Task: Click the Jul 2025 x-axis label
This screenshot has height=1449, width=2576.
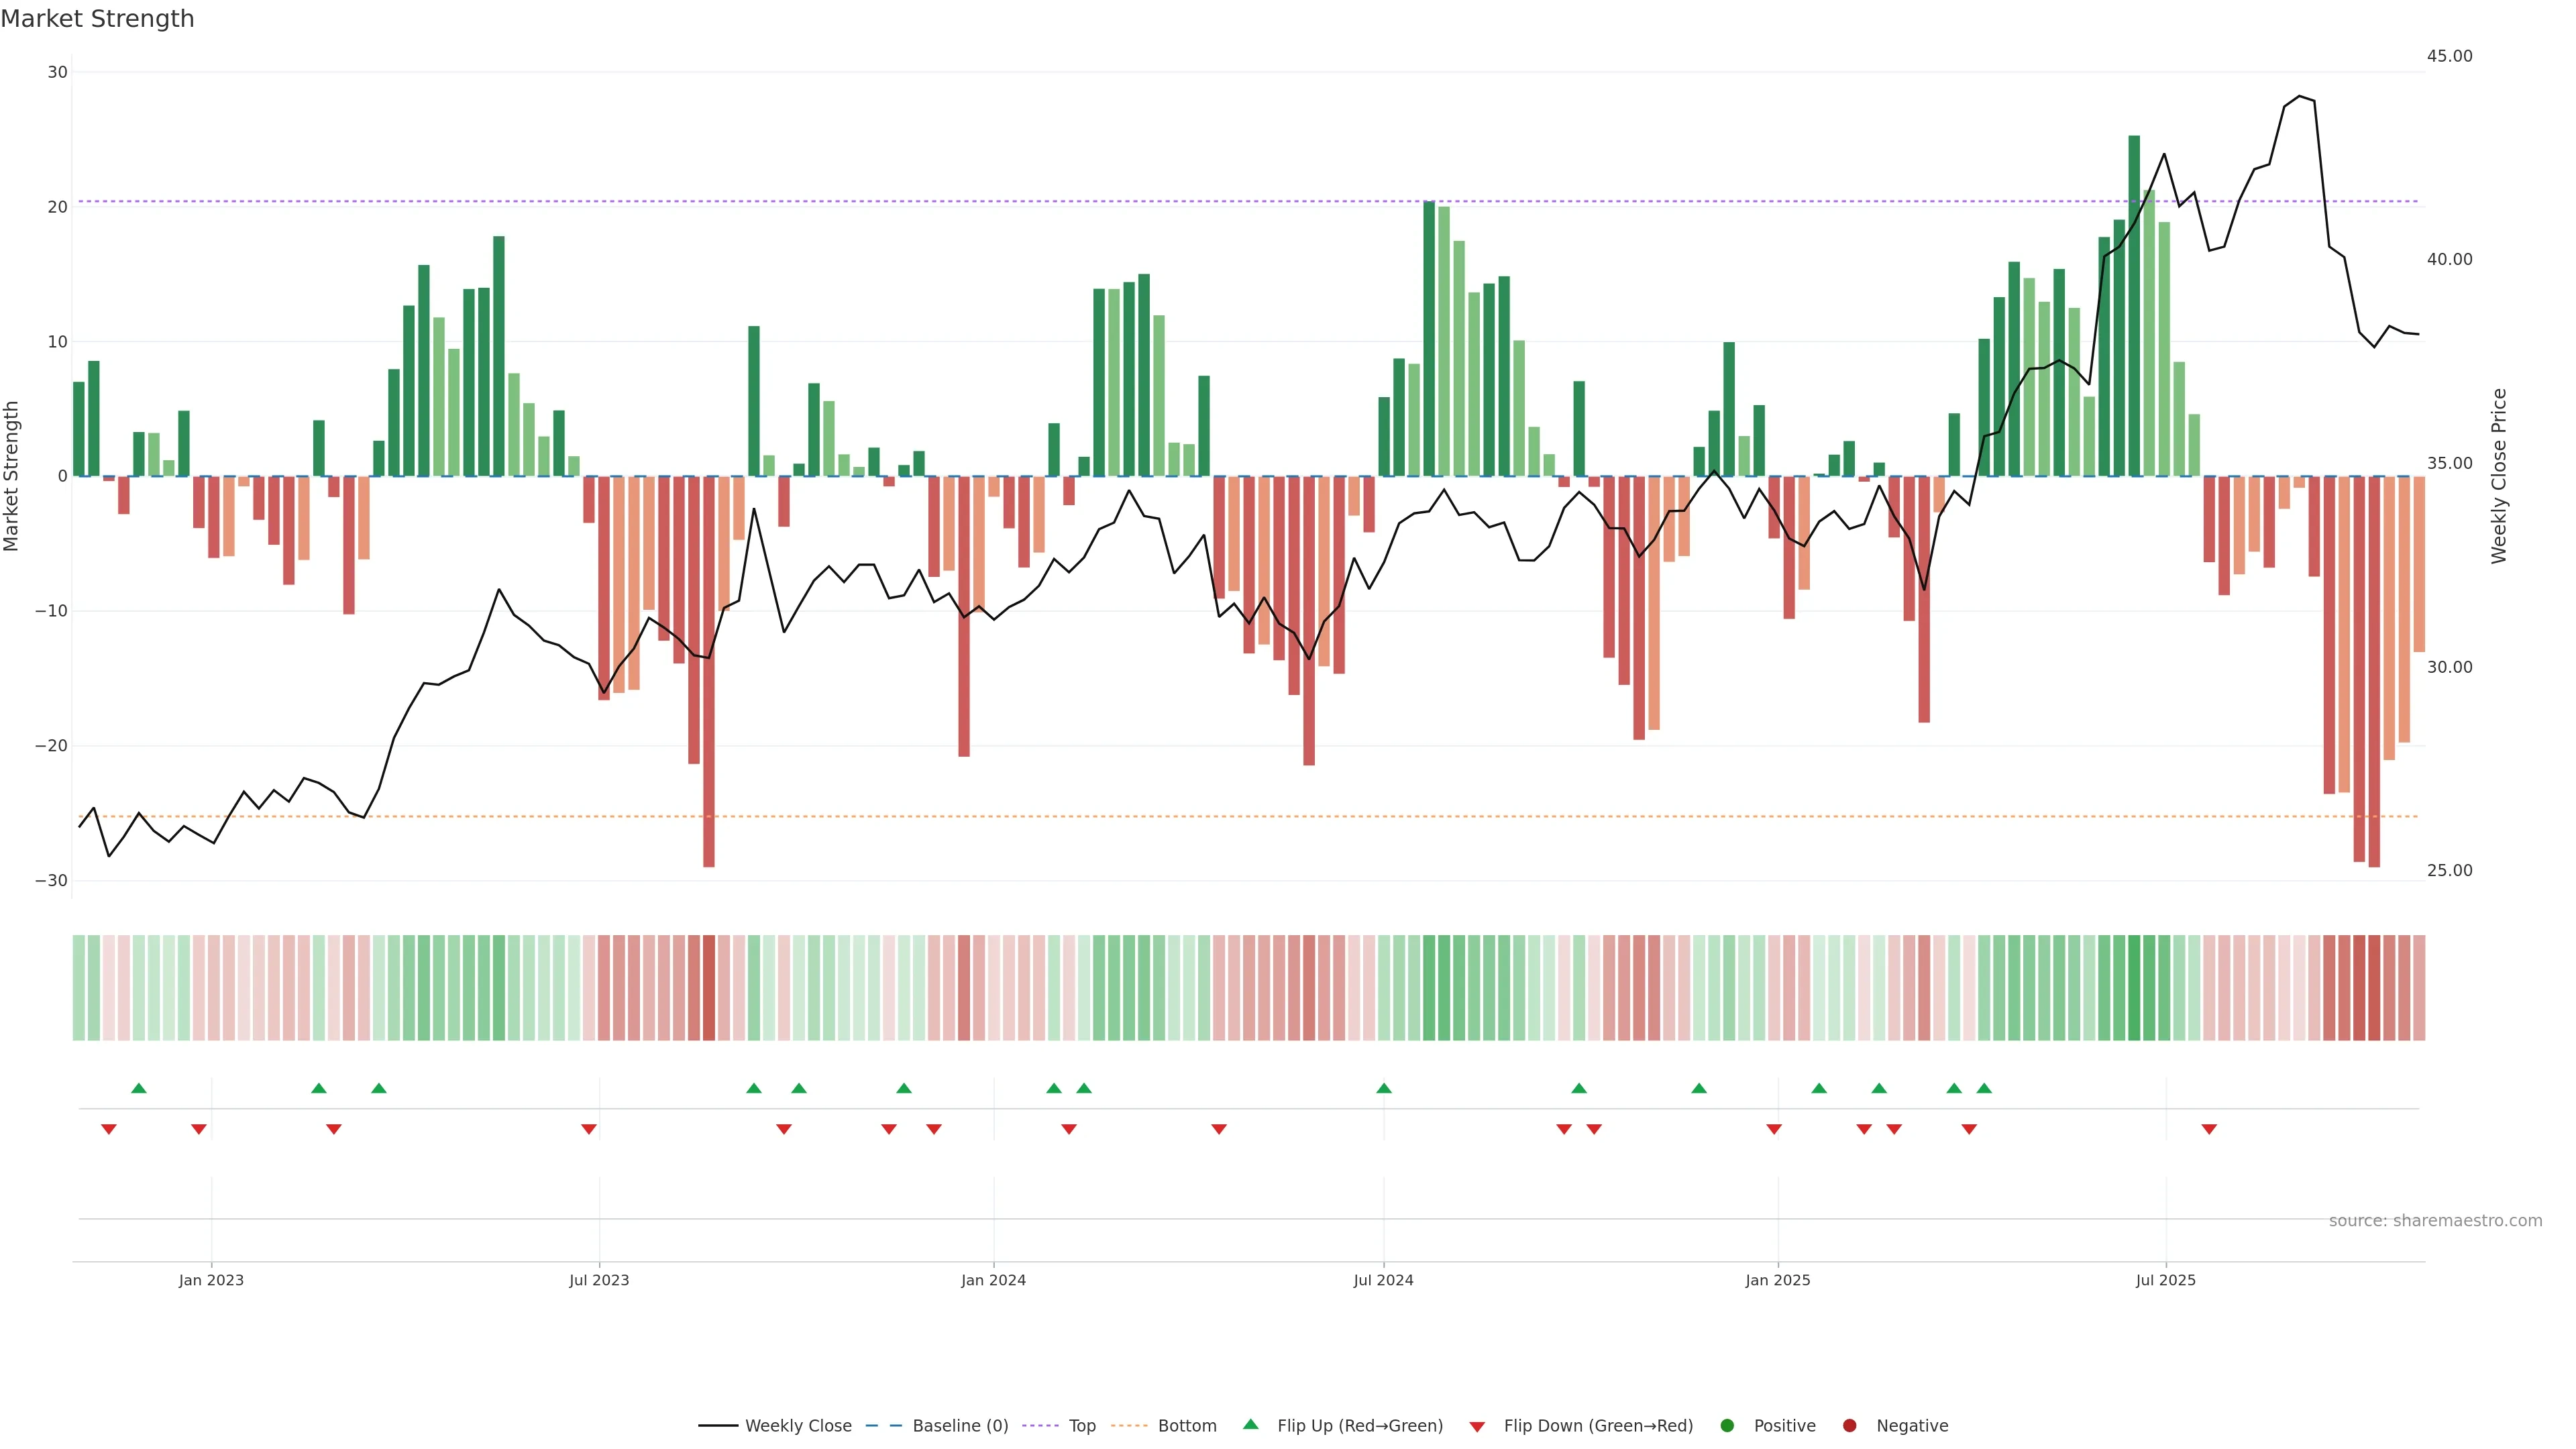Action: point(2165,1280)
